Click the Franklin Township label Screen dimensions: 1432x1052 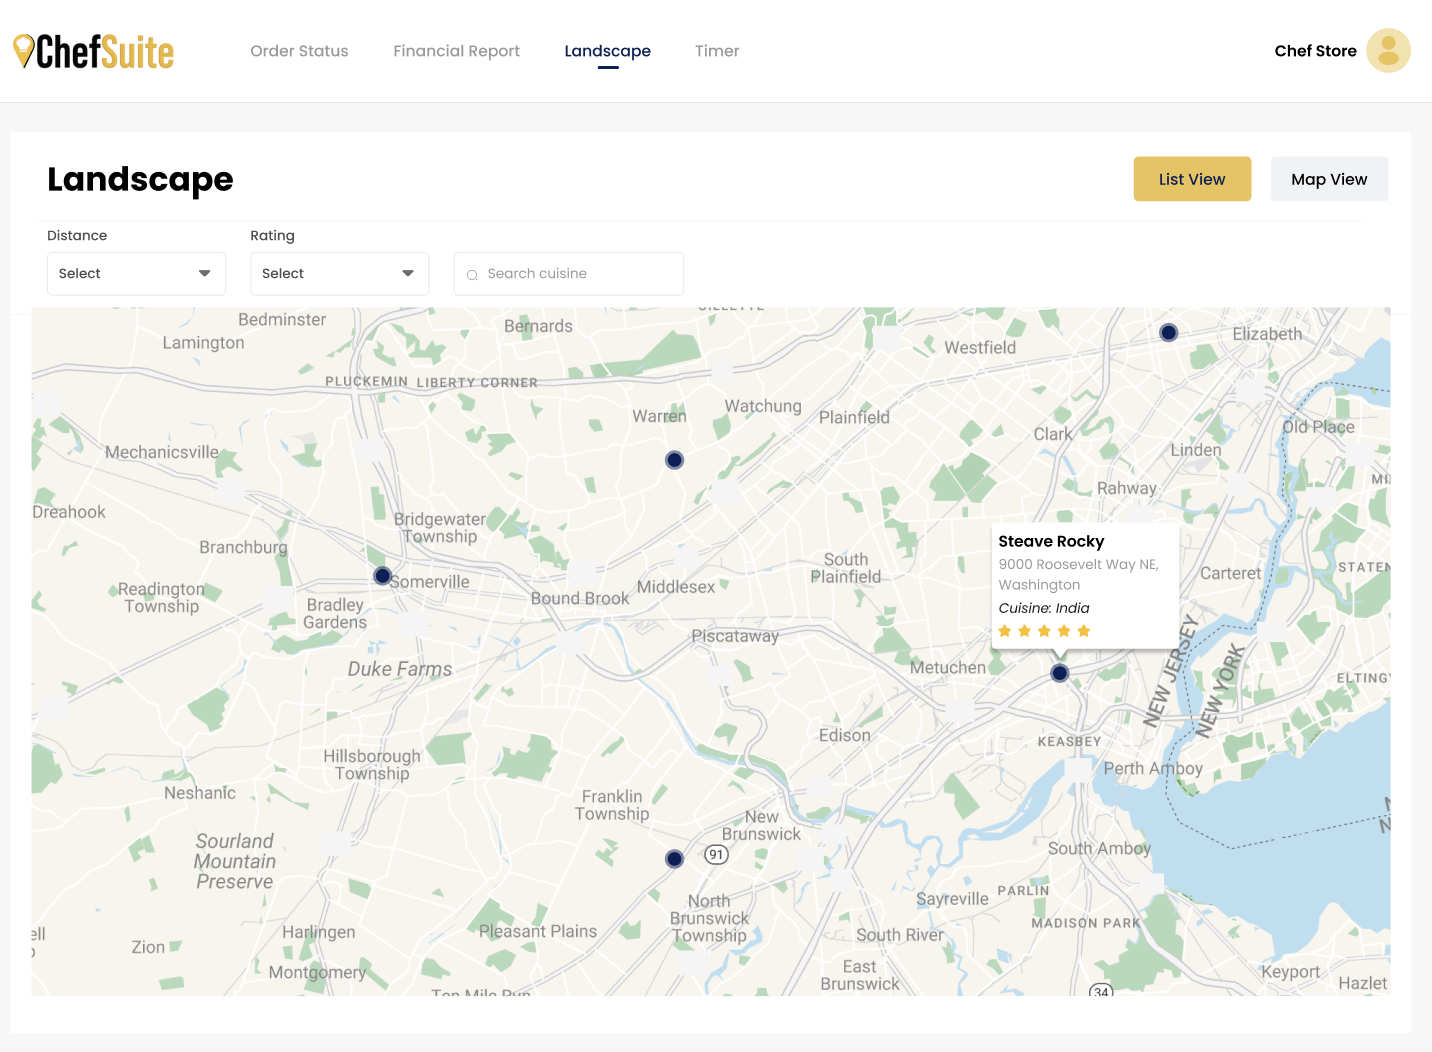pos(612,805)
